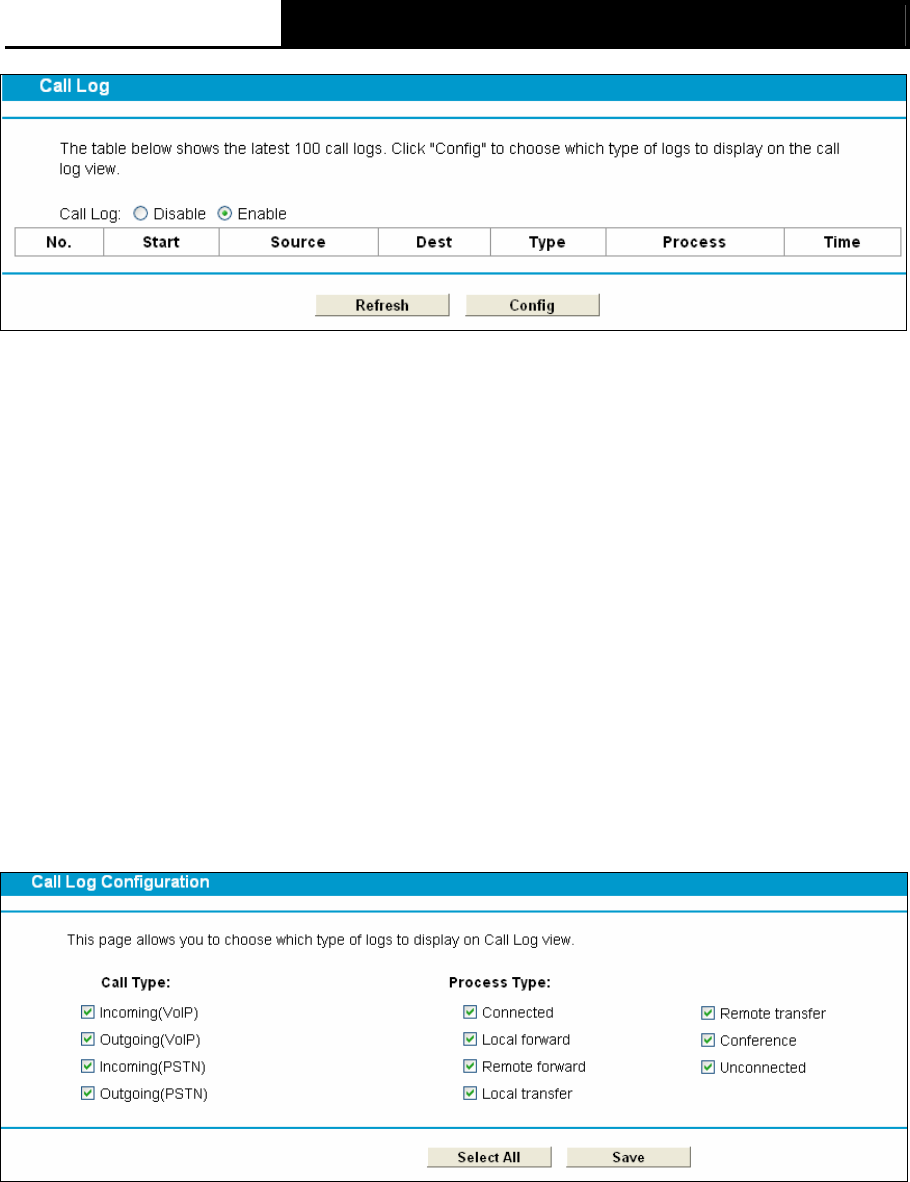Image resolution: width=910 pixels, height=1182 pixels.
Task: Click the Dest column header
Action: [434, 242]
